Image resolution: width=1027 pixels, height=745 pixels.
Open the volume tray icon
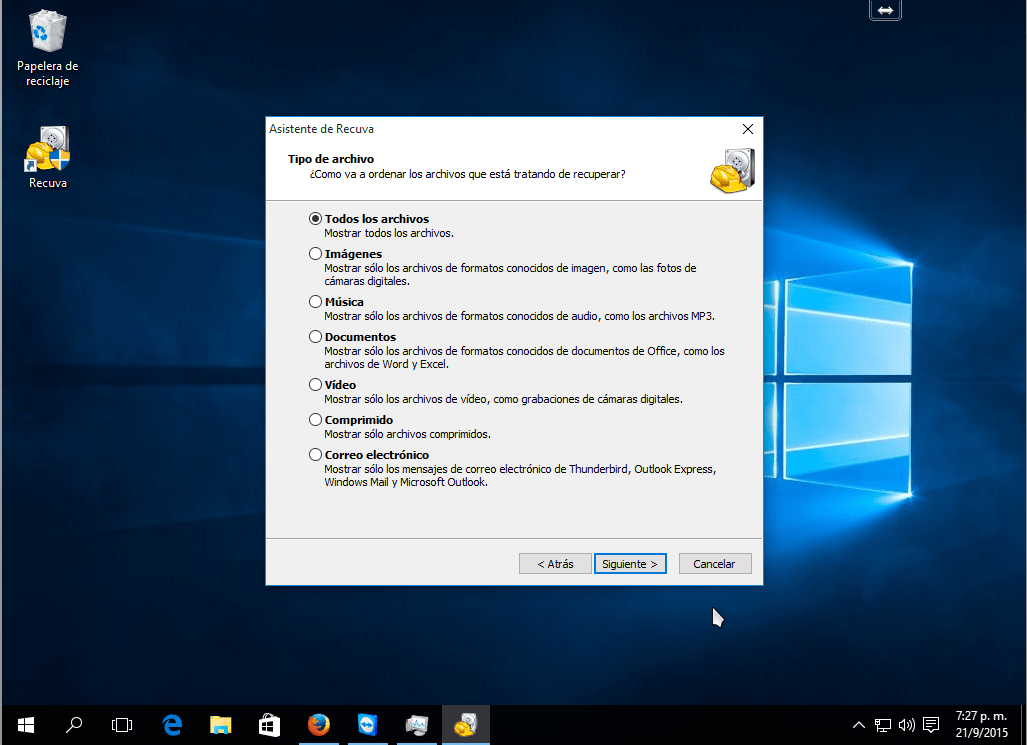pos(907,725)
